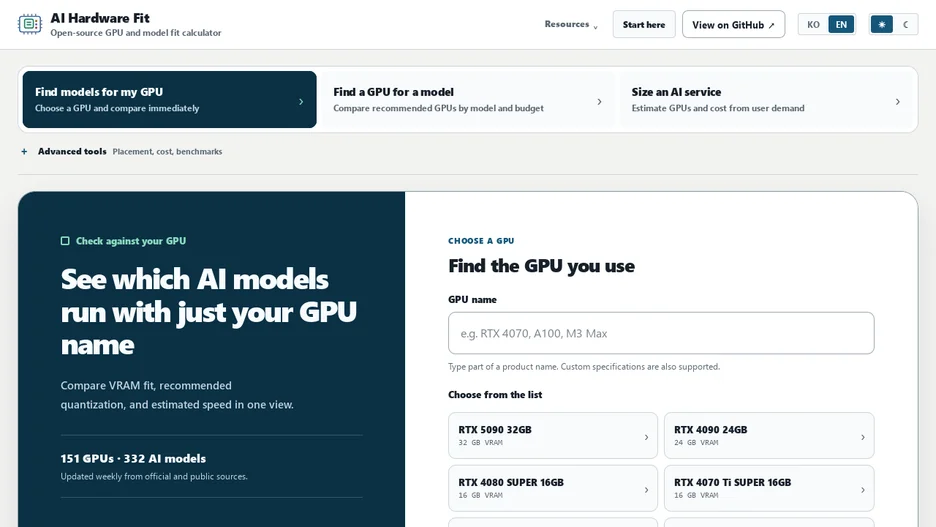Select the Find models for my GPU tab
Image resolution: width=936 pixels, height=527 pixels.
[x=170, y=100]
